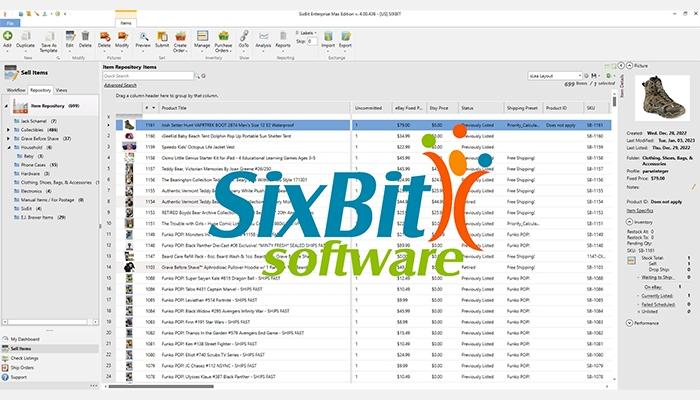Click the Submit icon in Sell group
700x400 pixels.
pos(162,36)
